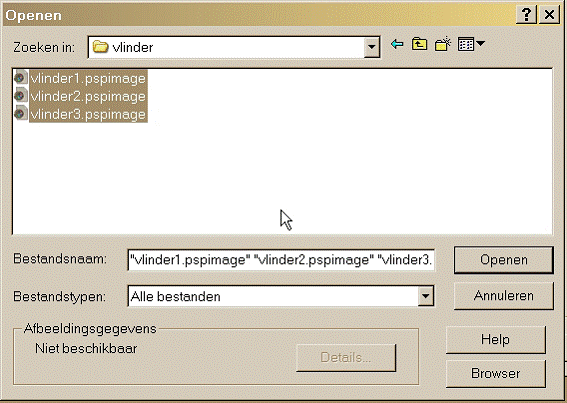The width and height of the screenshot is (567, 403).
Task: Select file vlinder2.pspimage in list
Action: tap(88, 96)
